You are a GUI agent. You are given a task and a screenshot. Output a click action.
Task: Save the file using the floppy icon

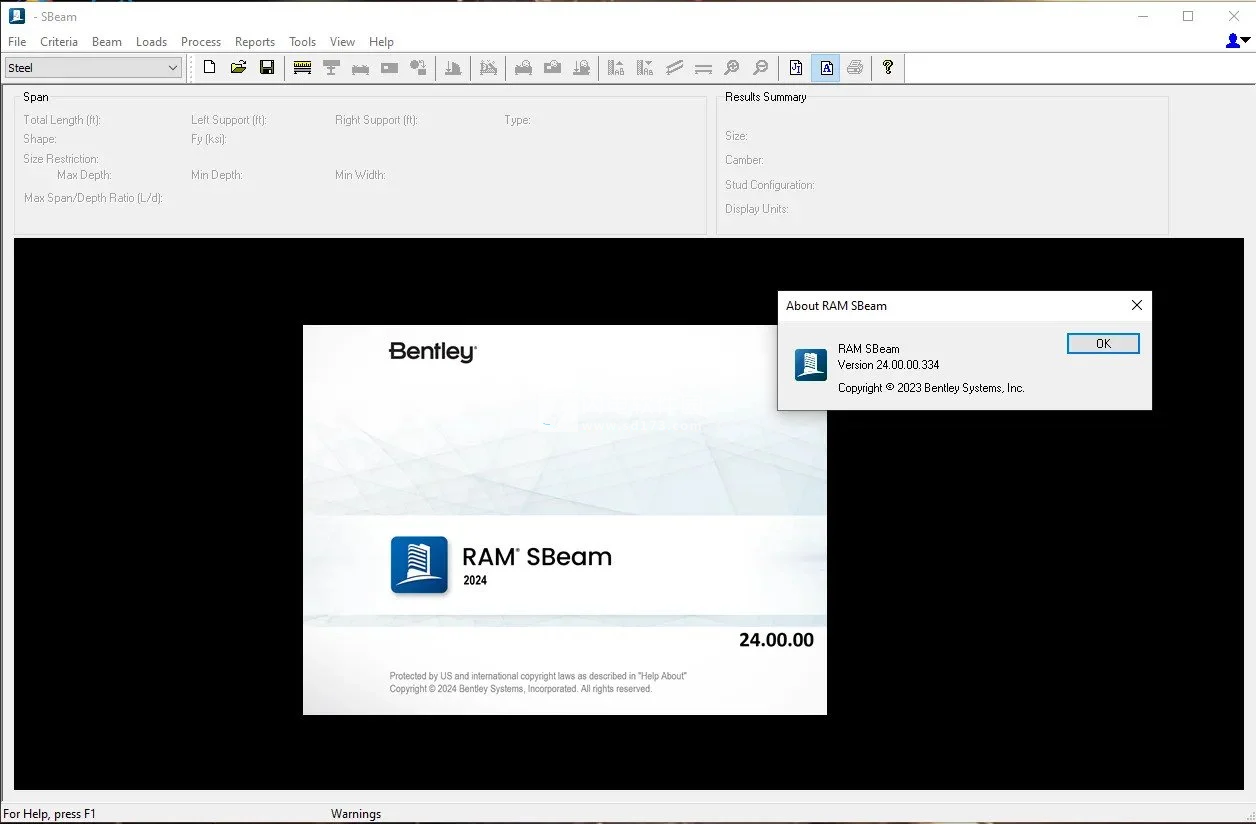coord(267,67)
